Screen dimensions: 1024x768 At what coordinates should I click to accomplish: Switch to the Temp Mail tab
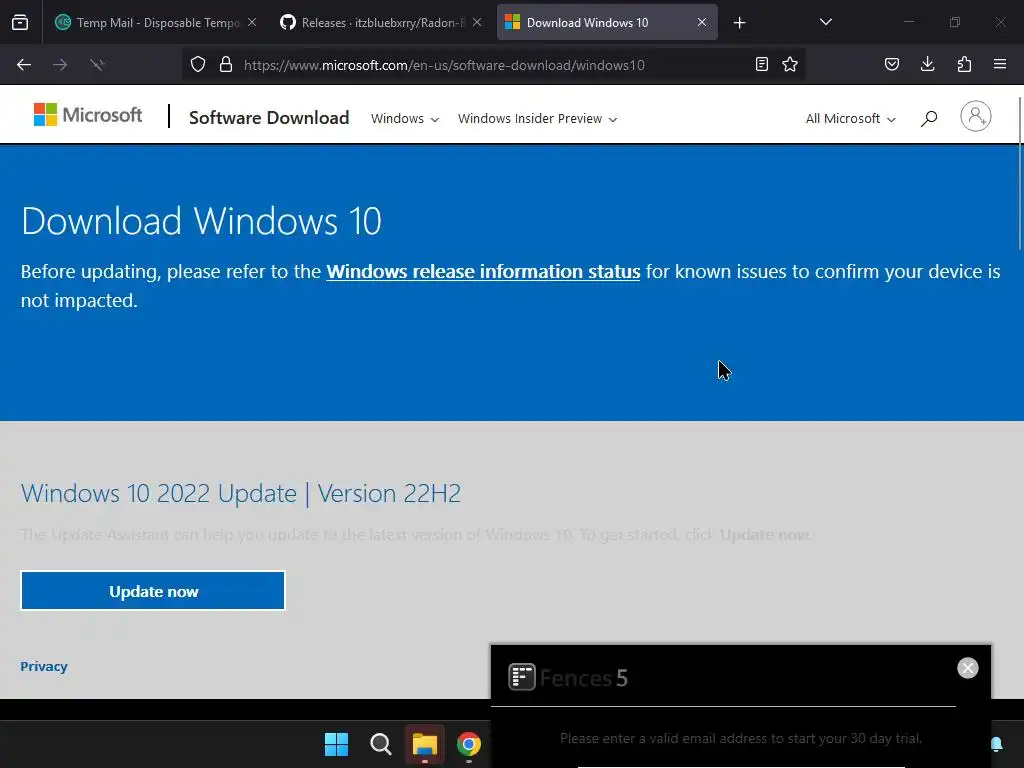coord(155,22)
